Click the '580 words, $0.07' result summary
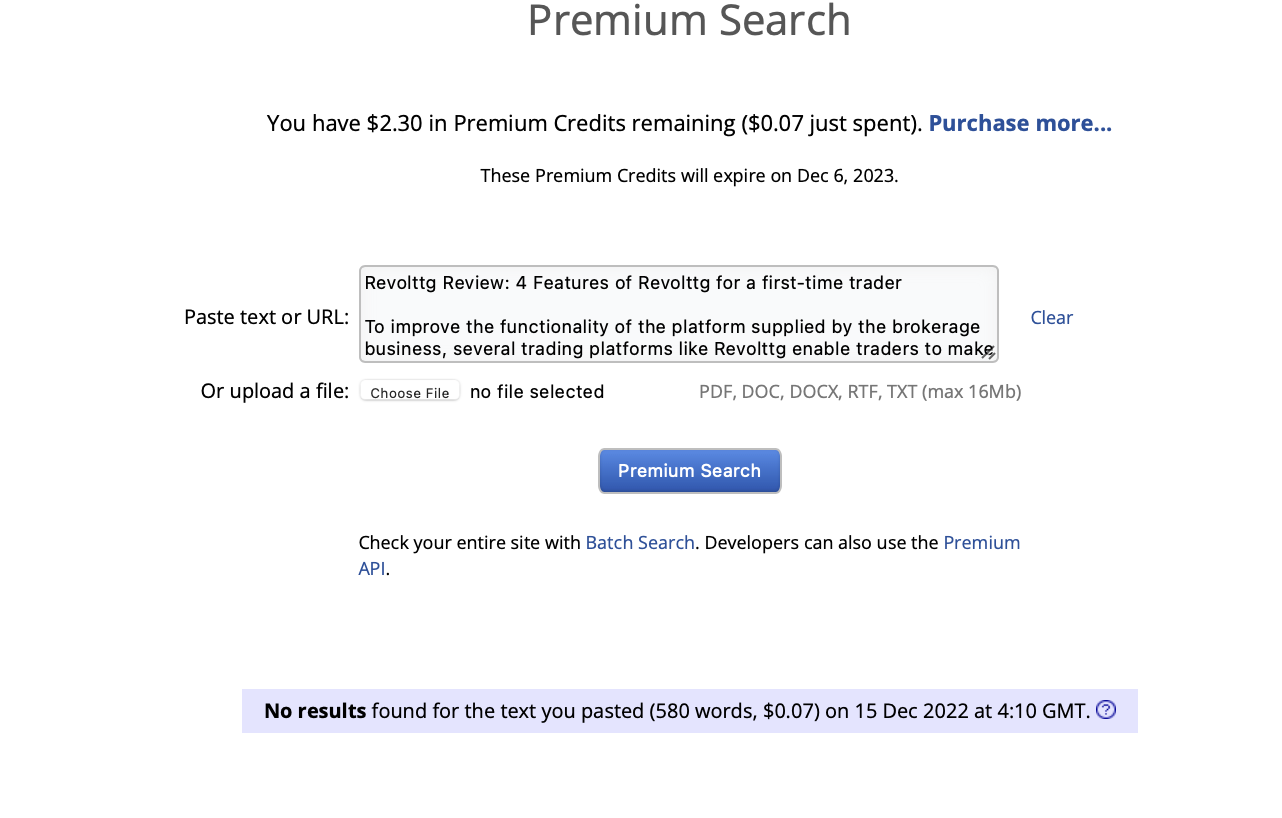This screenshot has height=818, width=1282. 735,711
